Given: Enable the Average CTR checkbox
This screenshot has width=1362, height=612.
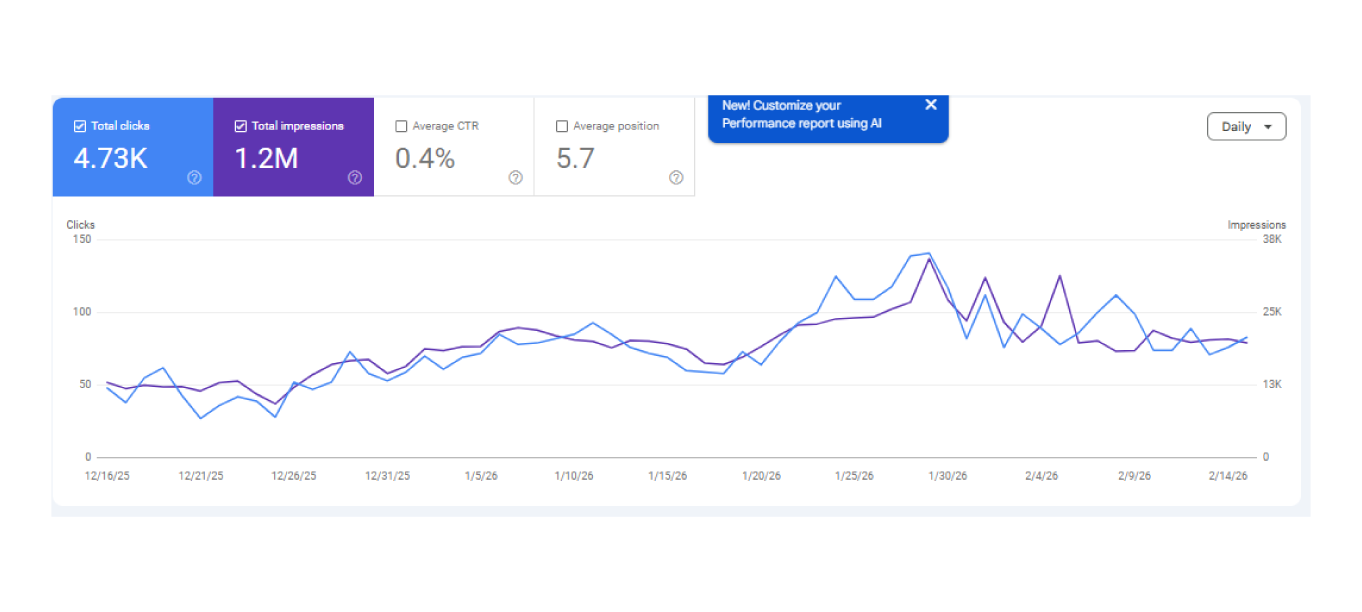Looking at the screenshot, I should [x=401, y=126].
